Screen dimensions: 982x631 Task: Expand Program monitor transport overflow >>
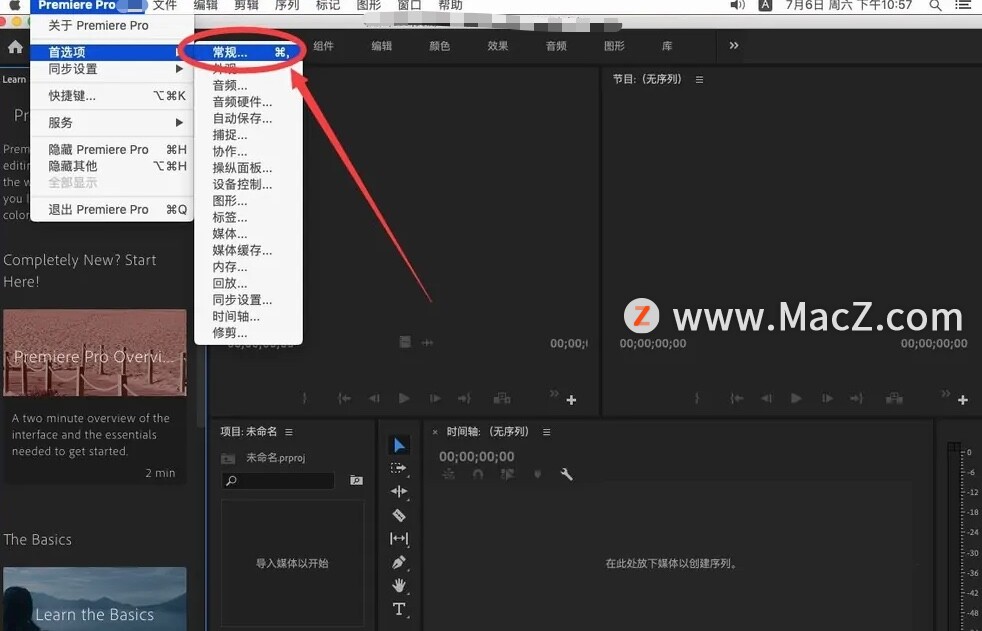(x=946, y=393)
